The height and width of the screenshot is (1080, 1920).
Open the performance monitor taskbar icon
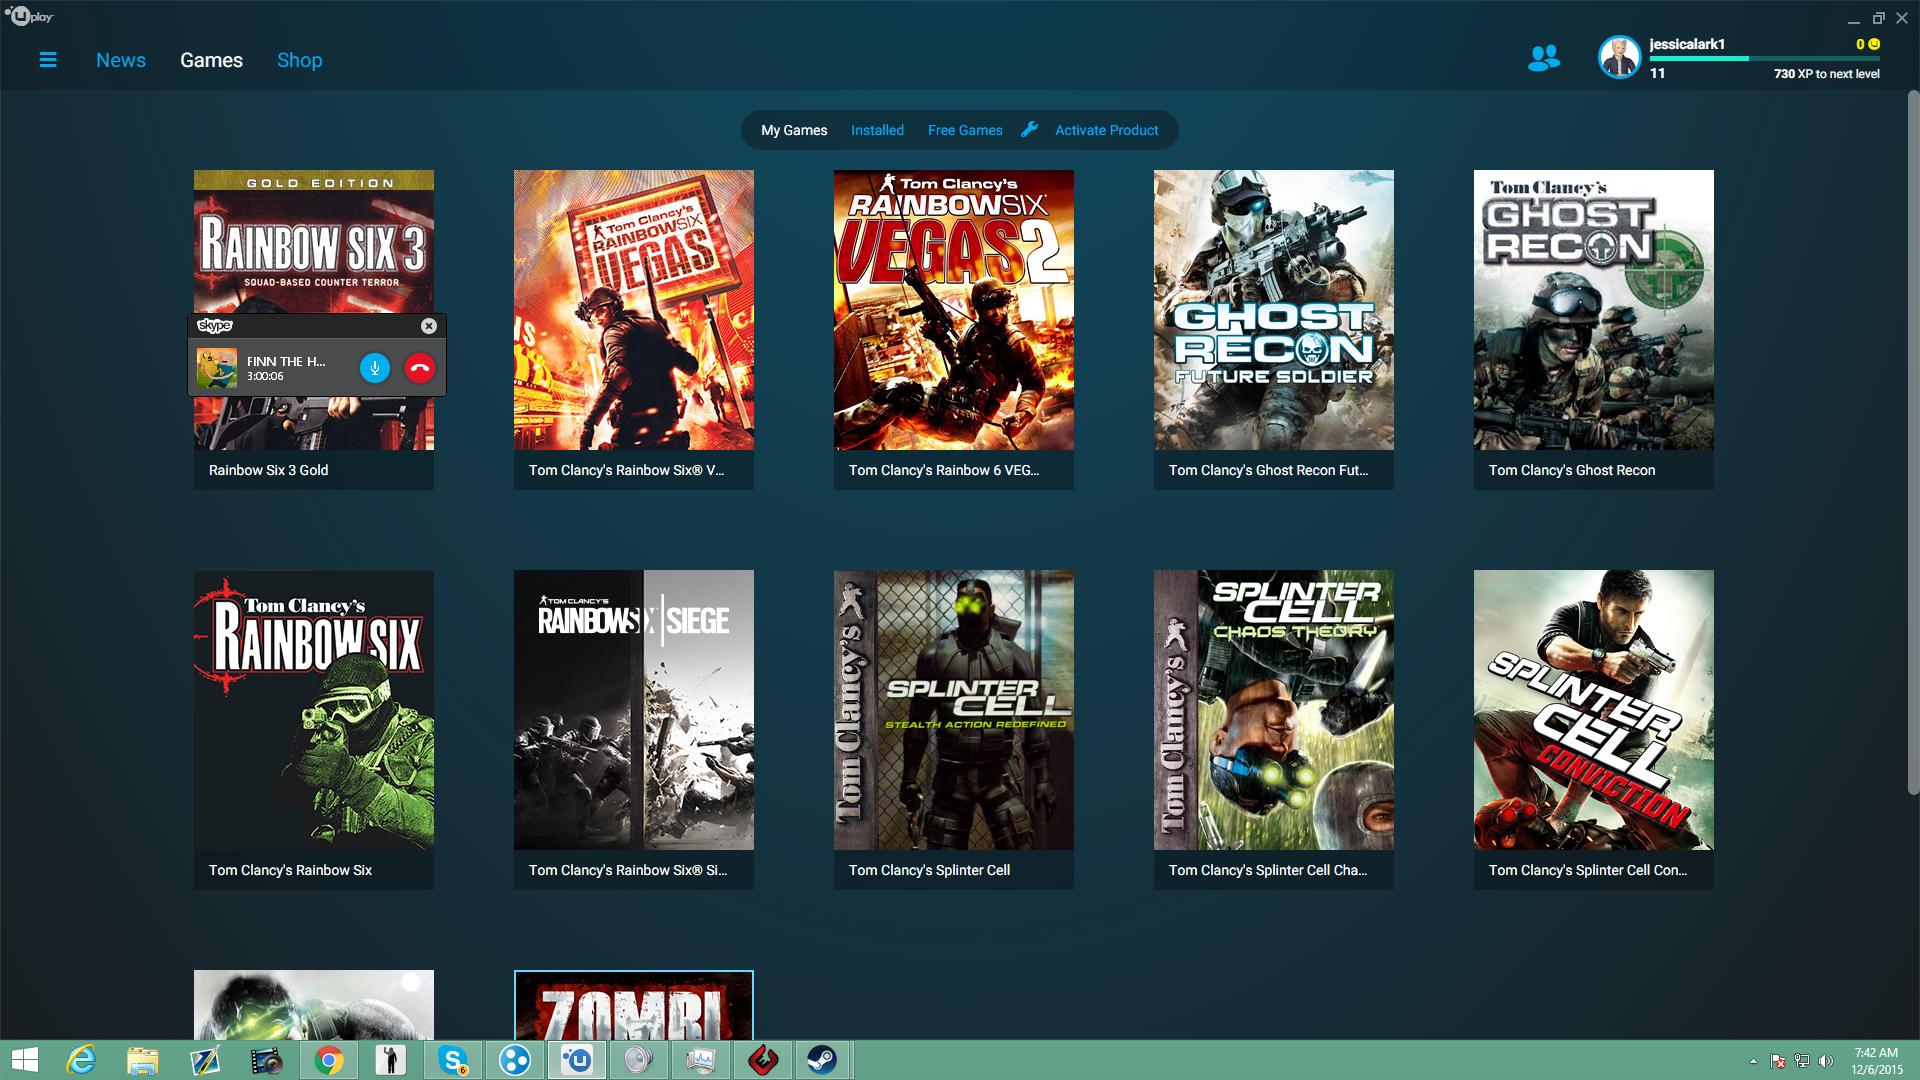pos(700,1060)
